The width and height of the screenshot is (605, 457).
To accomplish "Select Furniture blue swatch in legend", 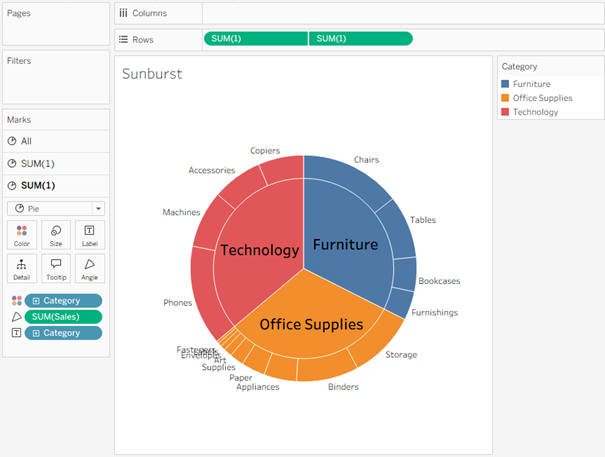I will coord(506,84).
